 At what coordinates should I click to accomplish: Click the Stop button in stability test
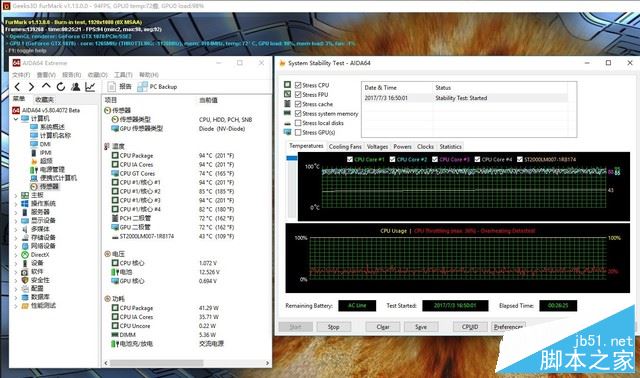click(x=333, y=327)
